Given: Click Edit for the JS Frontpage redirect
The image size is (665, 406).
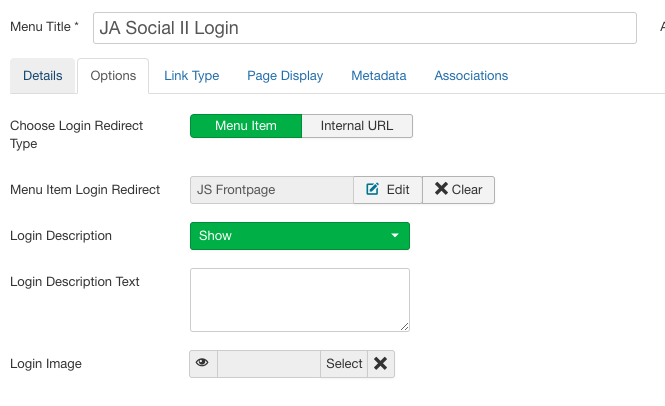Looking at the screenshot, I should click(x=388, y=190).
